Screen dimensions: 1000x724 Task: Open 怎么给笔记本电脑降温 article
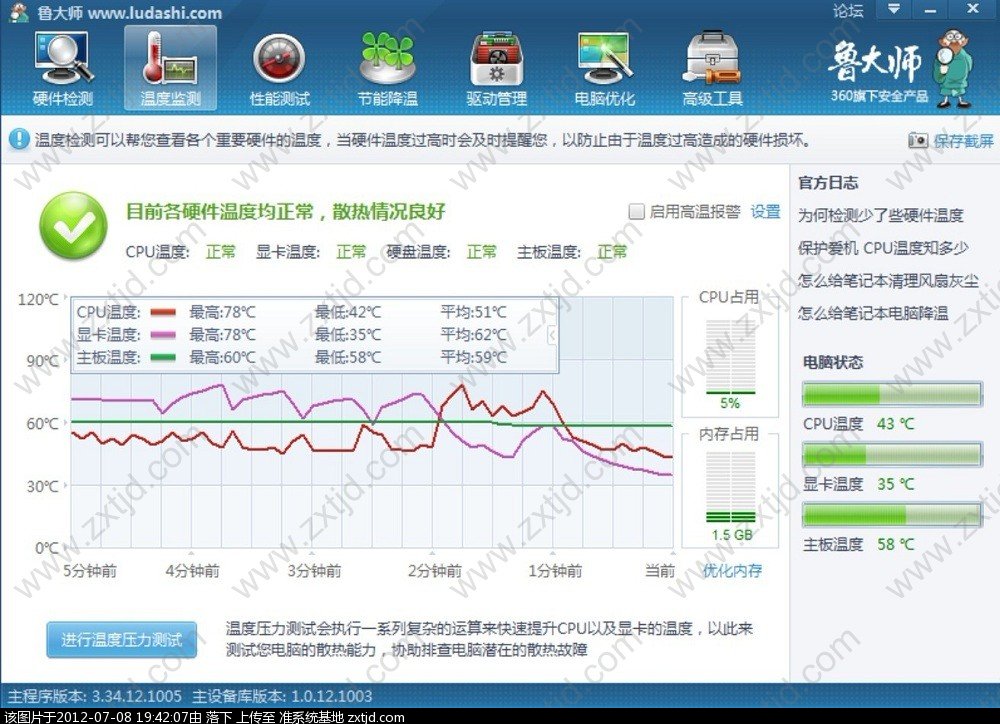(873, 313)
